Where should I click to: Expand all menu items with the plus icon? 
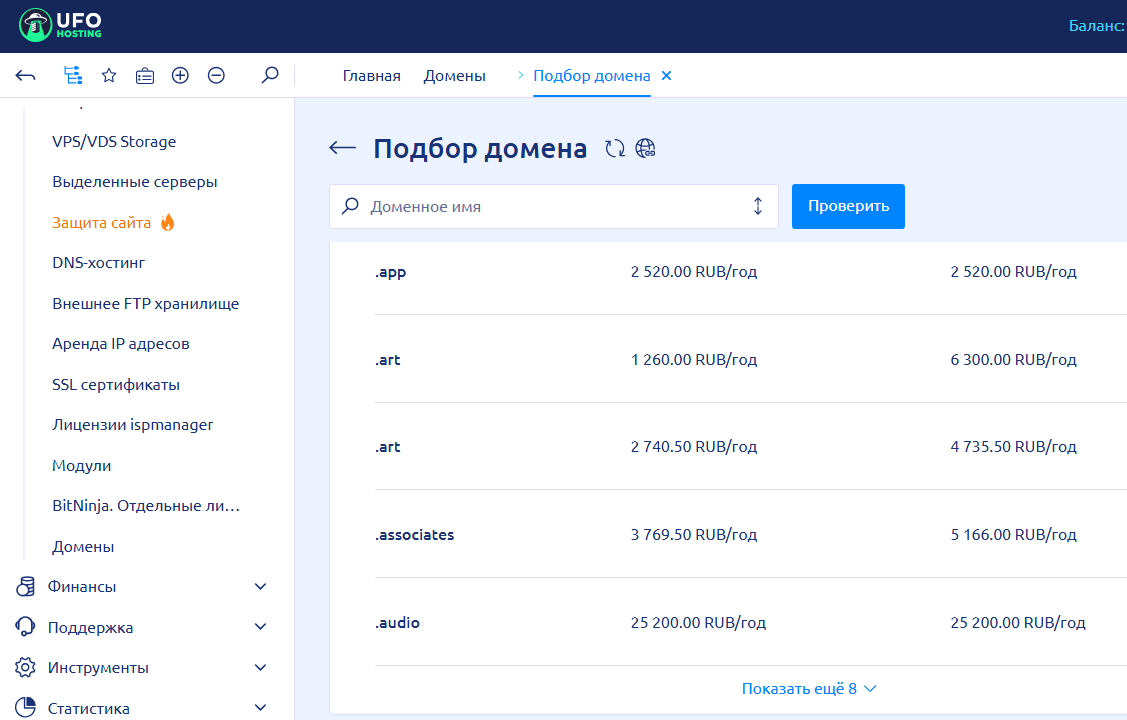tap(180, 75)
